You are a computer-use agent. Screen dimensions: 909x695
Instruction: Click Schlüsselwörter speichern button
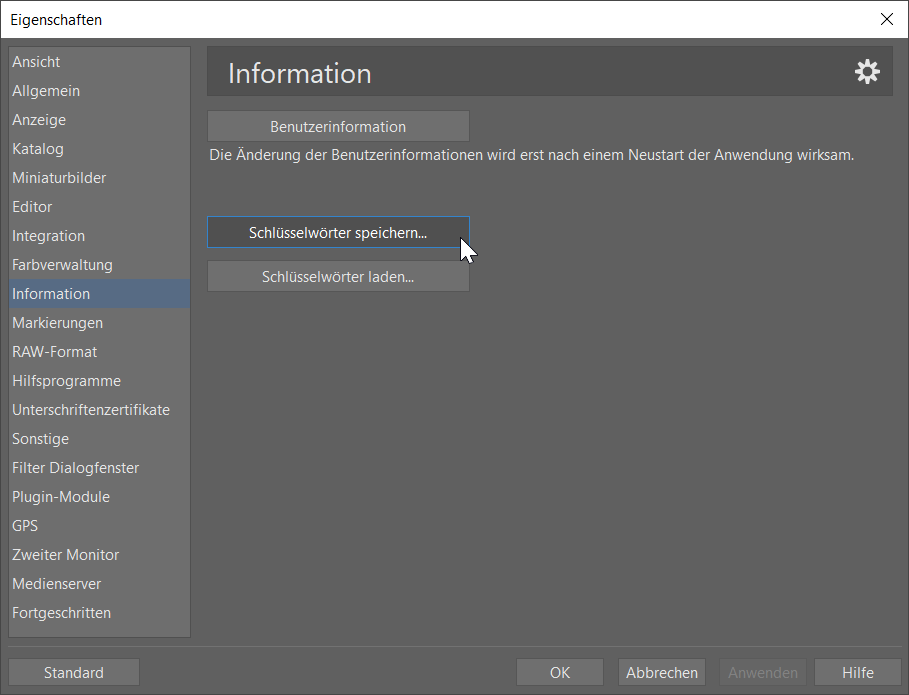tap(338, 233)
